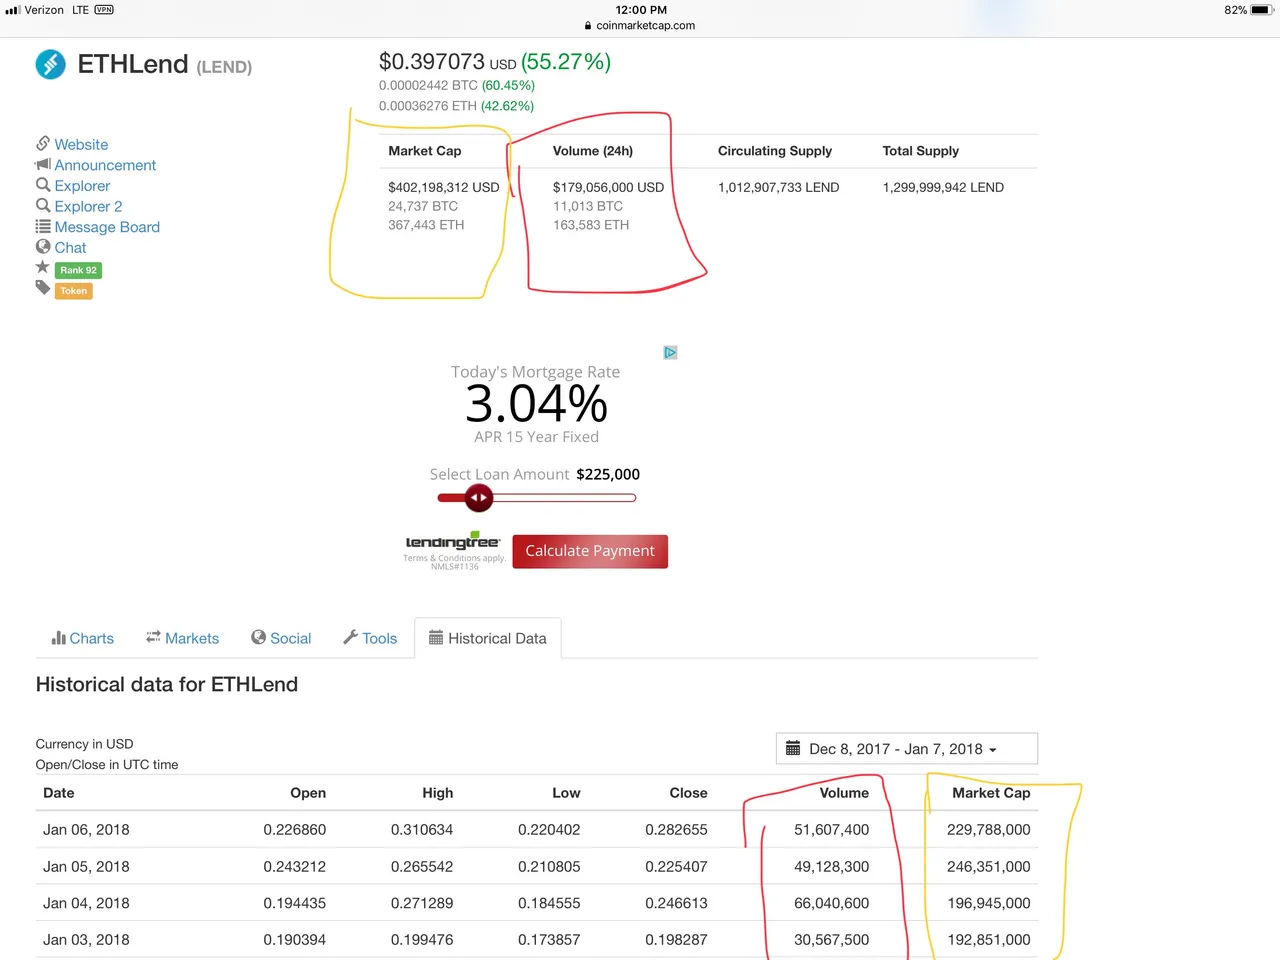Click the Date column header
1280x960 pixels.
pyautogui.click(x=59, y=793)
